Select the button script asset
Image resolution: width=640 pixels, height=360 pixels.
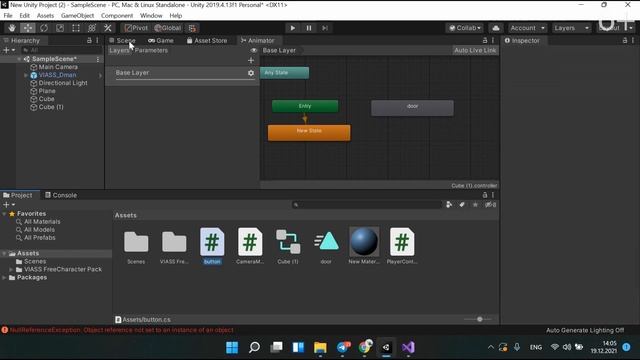pos(212,247)
